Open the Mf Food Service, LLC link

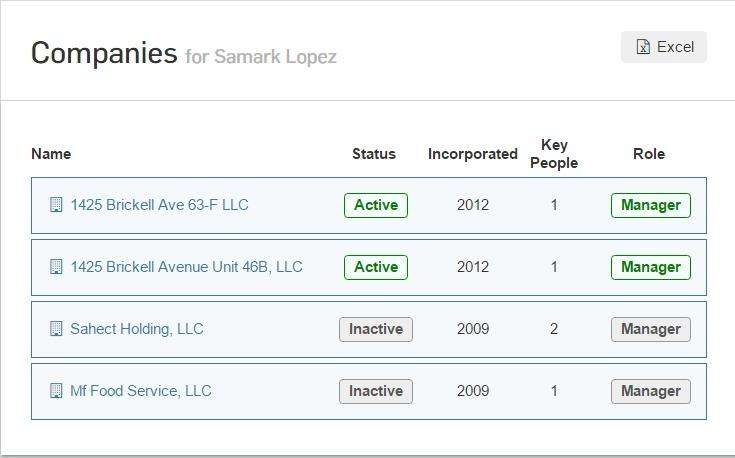pyautogui.click(x=141, y=390)
